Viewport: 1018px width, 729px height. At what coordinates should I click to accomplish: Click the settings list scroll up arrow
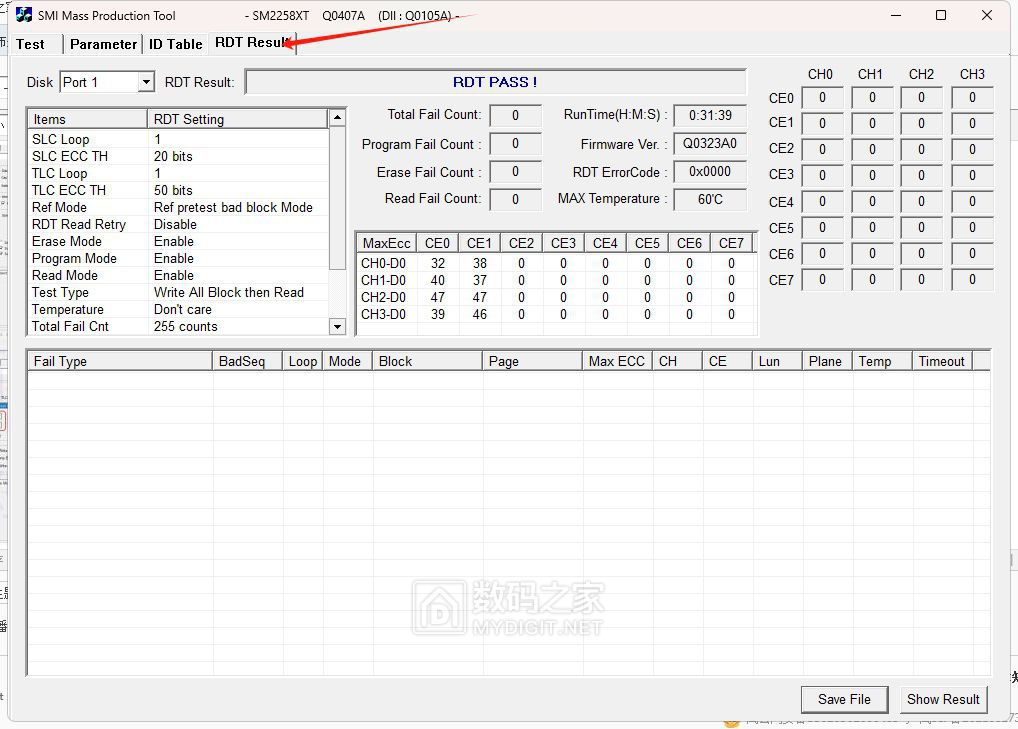(338, 117)
